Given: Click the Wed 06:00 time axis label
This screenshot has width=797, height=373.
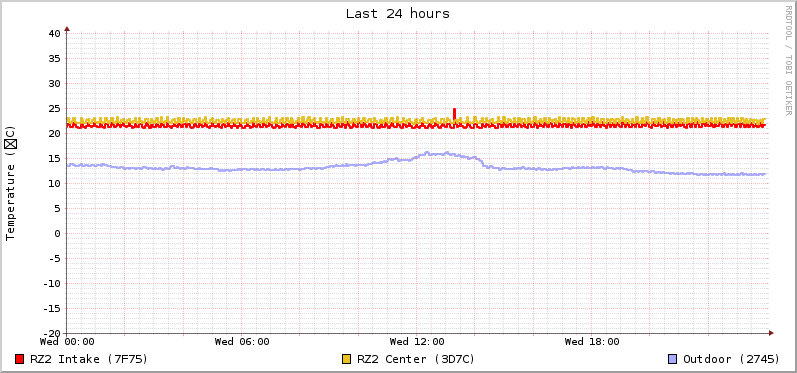Looking at the screenshot, I should pos(242,341).
